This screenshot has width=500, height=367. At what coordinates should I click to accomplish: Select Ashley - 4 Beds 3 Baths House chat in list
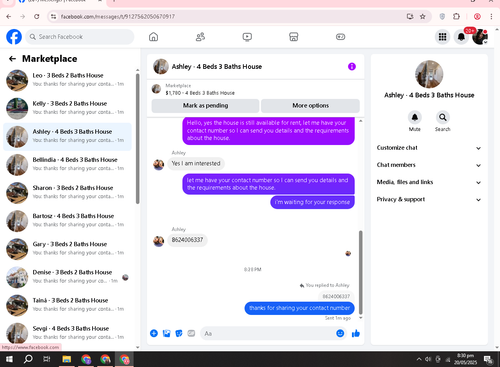[67, 137]
